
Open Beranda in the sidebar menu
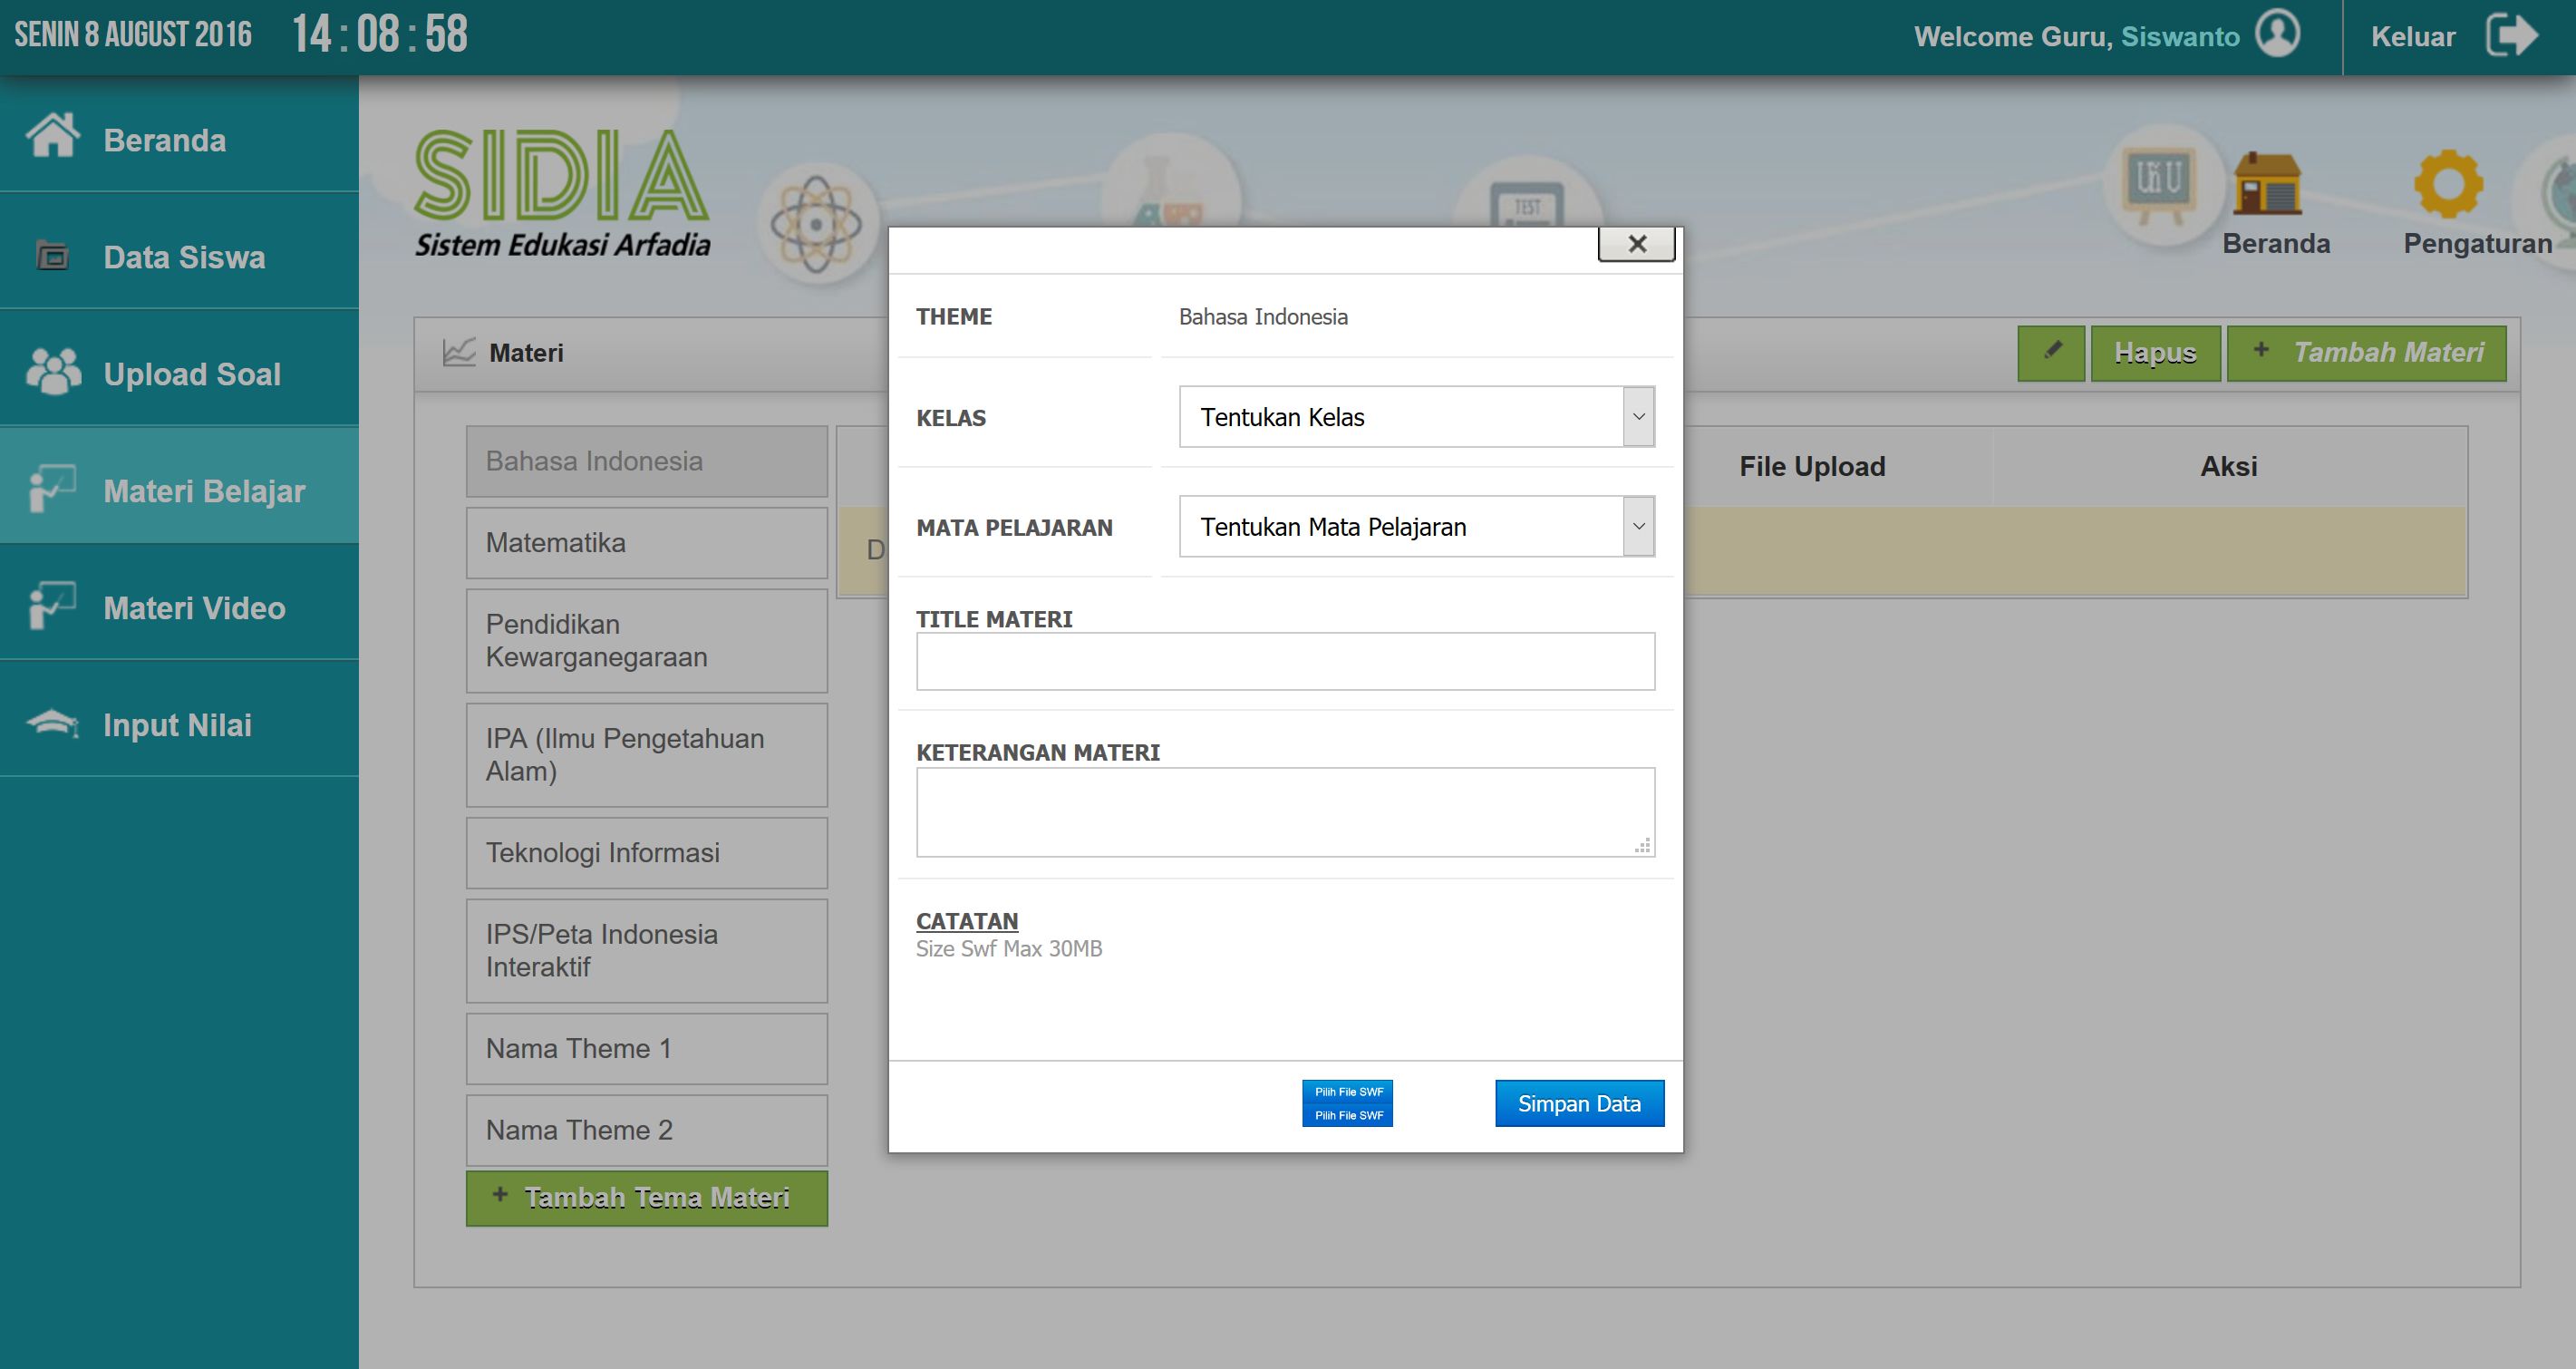click(x=179, y=134)
